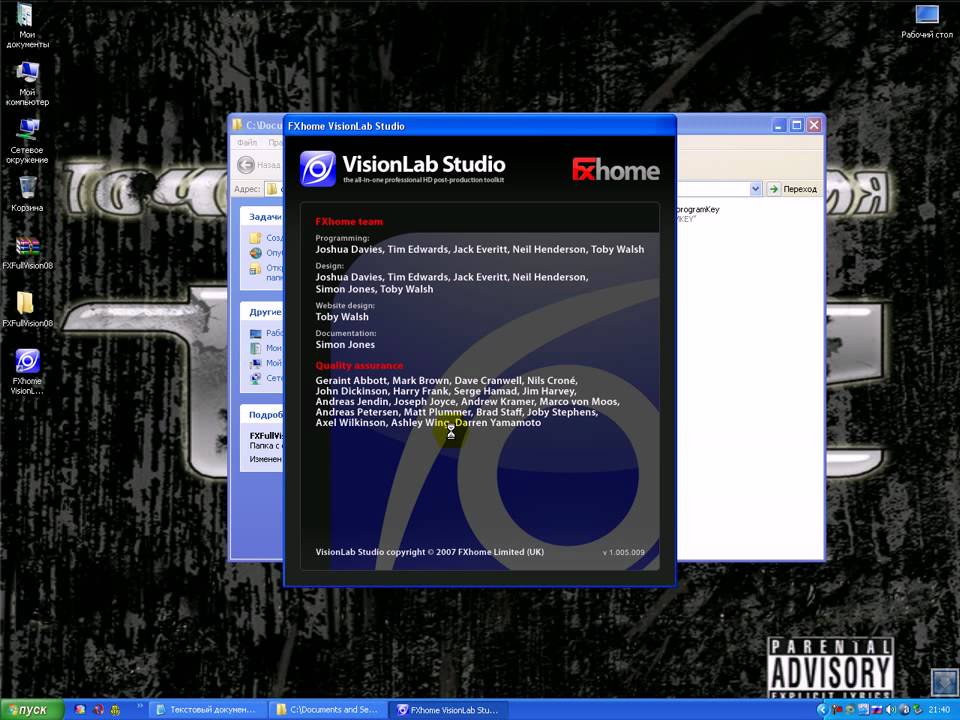Click the 'Quality assurance' red heading
960x720 pixels.
[359, 366]
